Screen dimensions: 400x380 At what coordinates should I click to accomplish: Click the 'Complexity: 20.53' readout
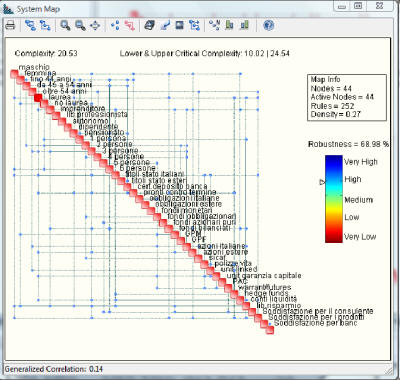click(46, 53)
